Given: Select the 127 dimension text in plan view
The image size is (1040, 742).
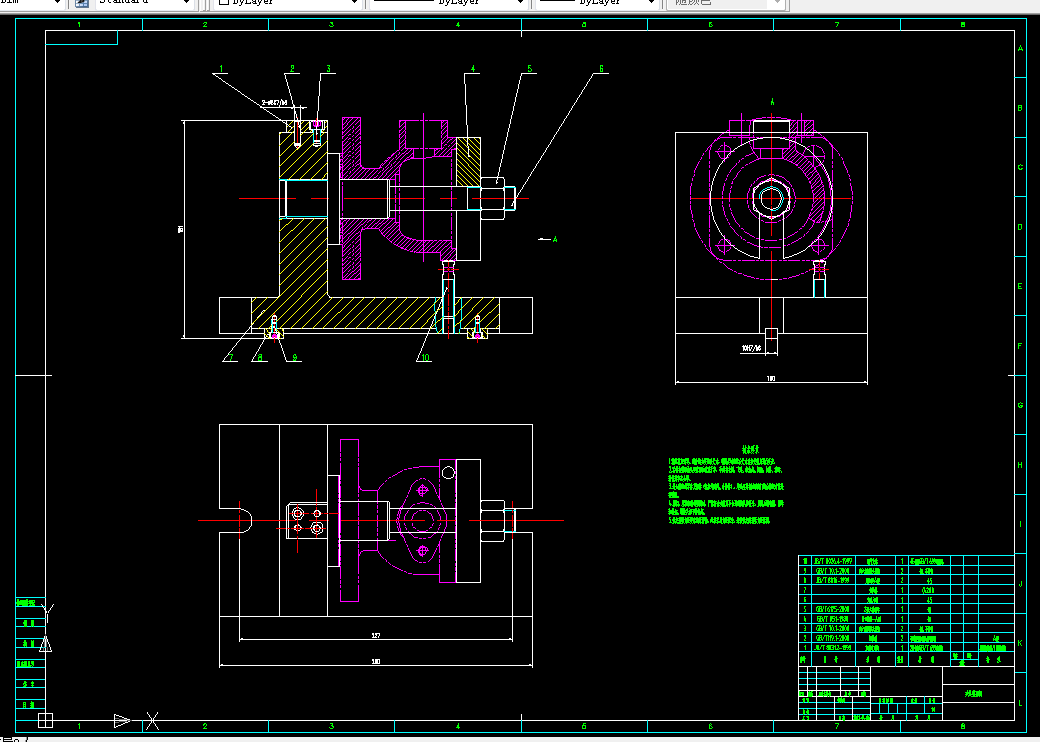Looking at the screenshot, I should (376, 635).
